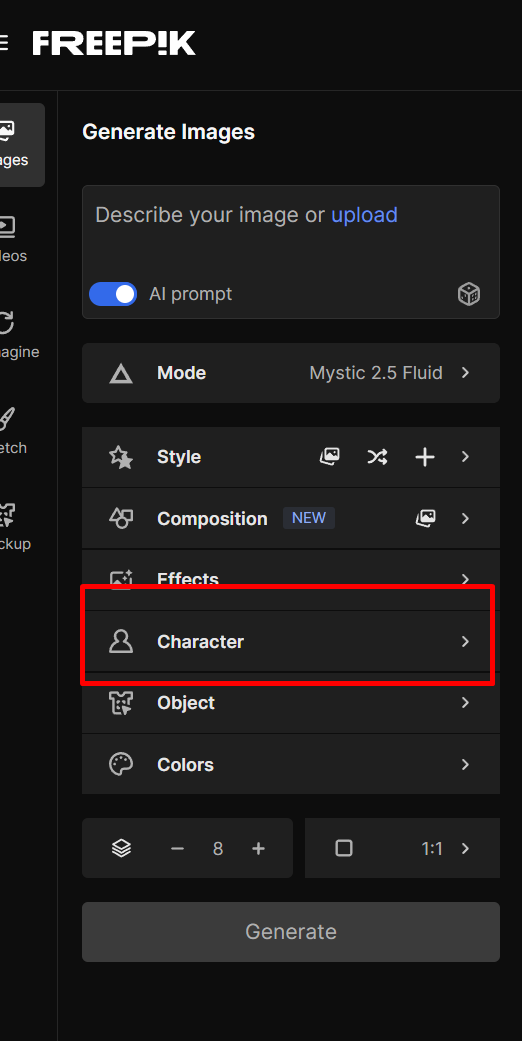522x1041 pixels.
Task: Open the 1:1 aspect ratio selector
Action: point(402,848)
